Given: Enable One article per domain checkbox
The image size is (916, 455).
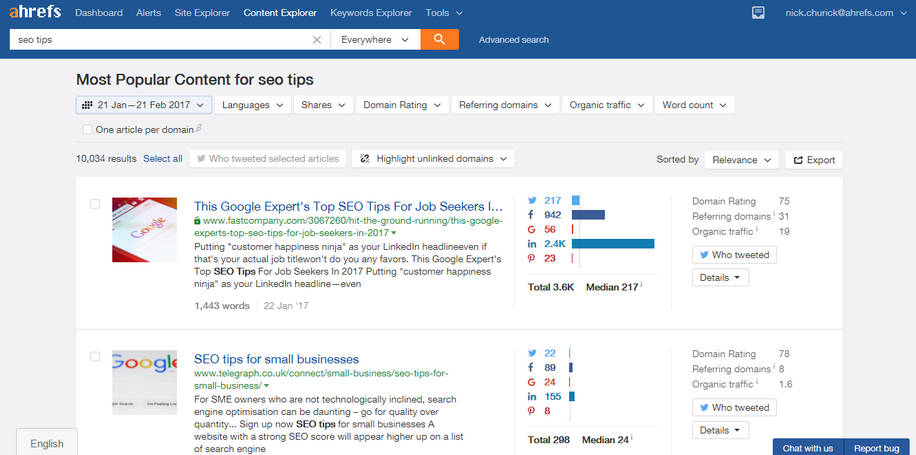Looking at the screenshot, I should click(x=87, y=130).
